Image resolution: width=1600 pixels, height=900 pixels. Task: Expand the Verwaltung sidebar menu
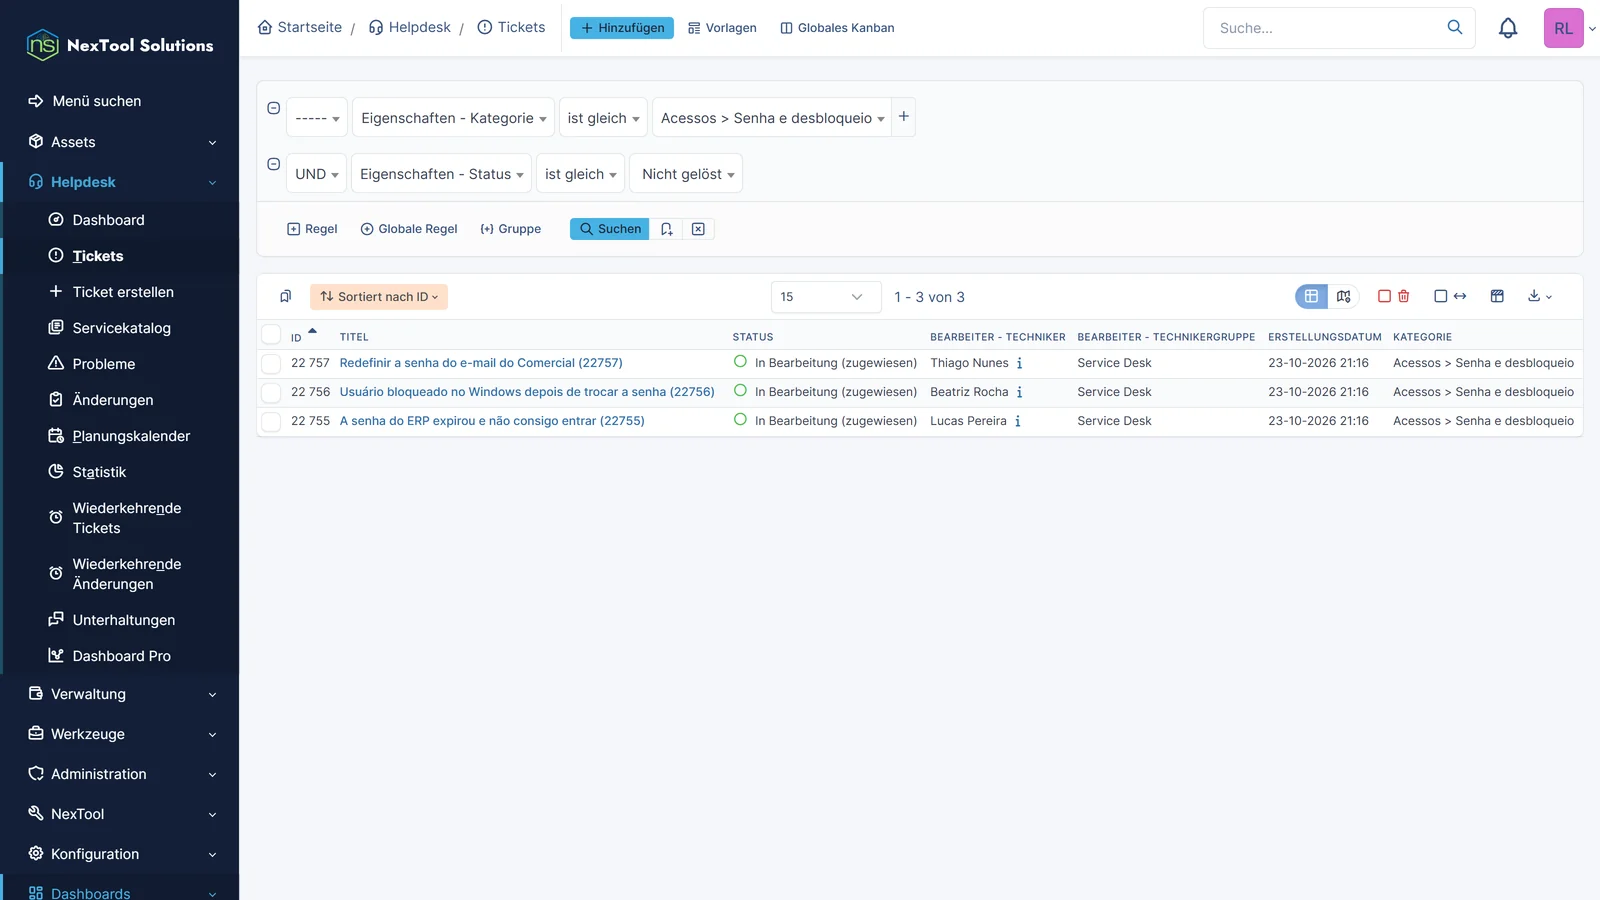point(120,694)
